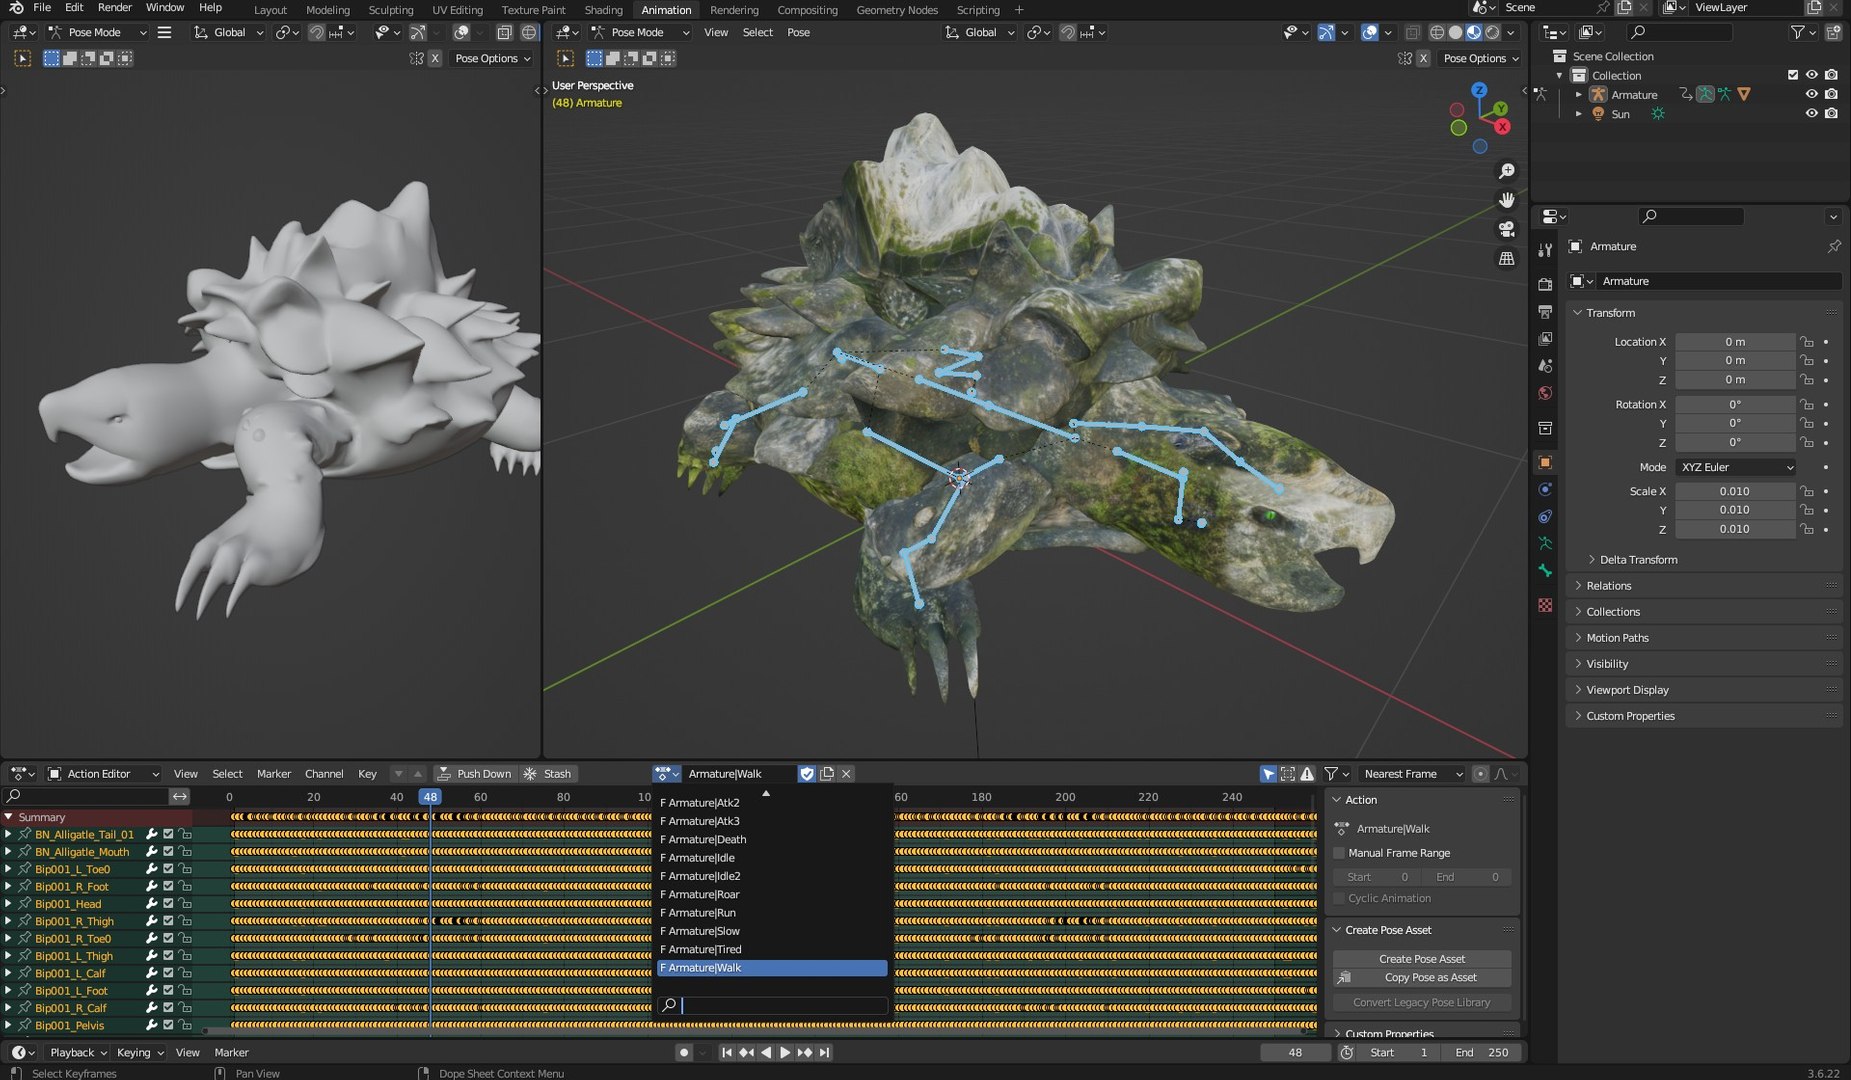Viewport: 1851px width, 1080px height.
Task: Select wireframe viewport shading
Action: coord(1437,32)
